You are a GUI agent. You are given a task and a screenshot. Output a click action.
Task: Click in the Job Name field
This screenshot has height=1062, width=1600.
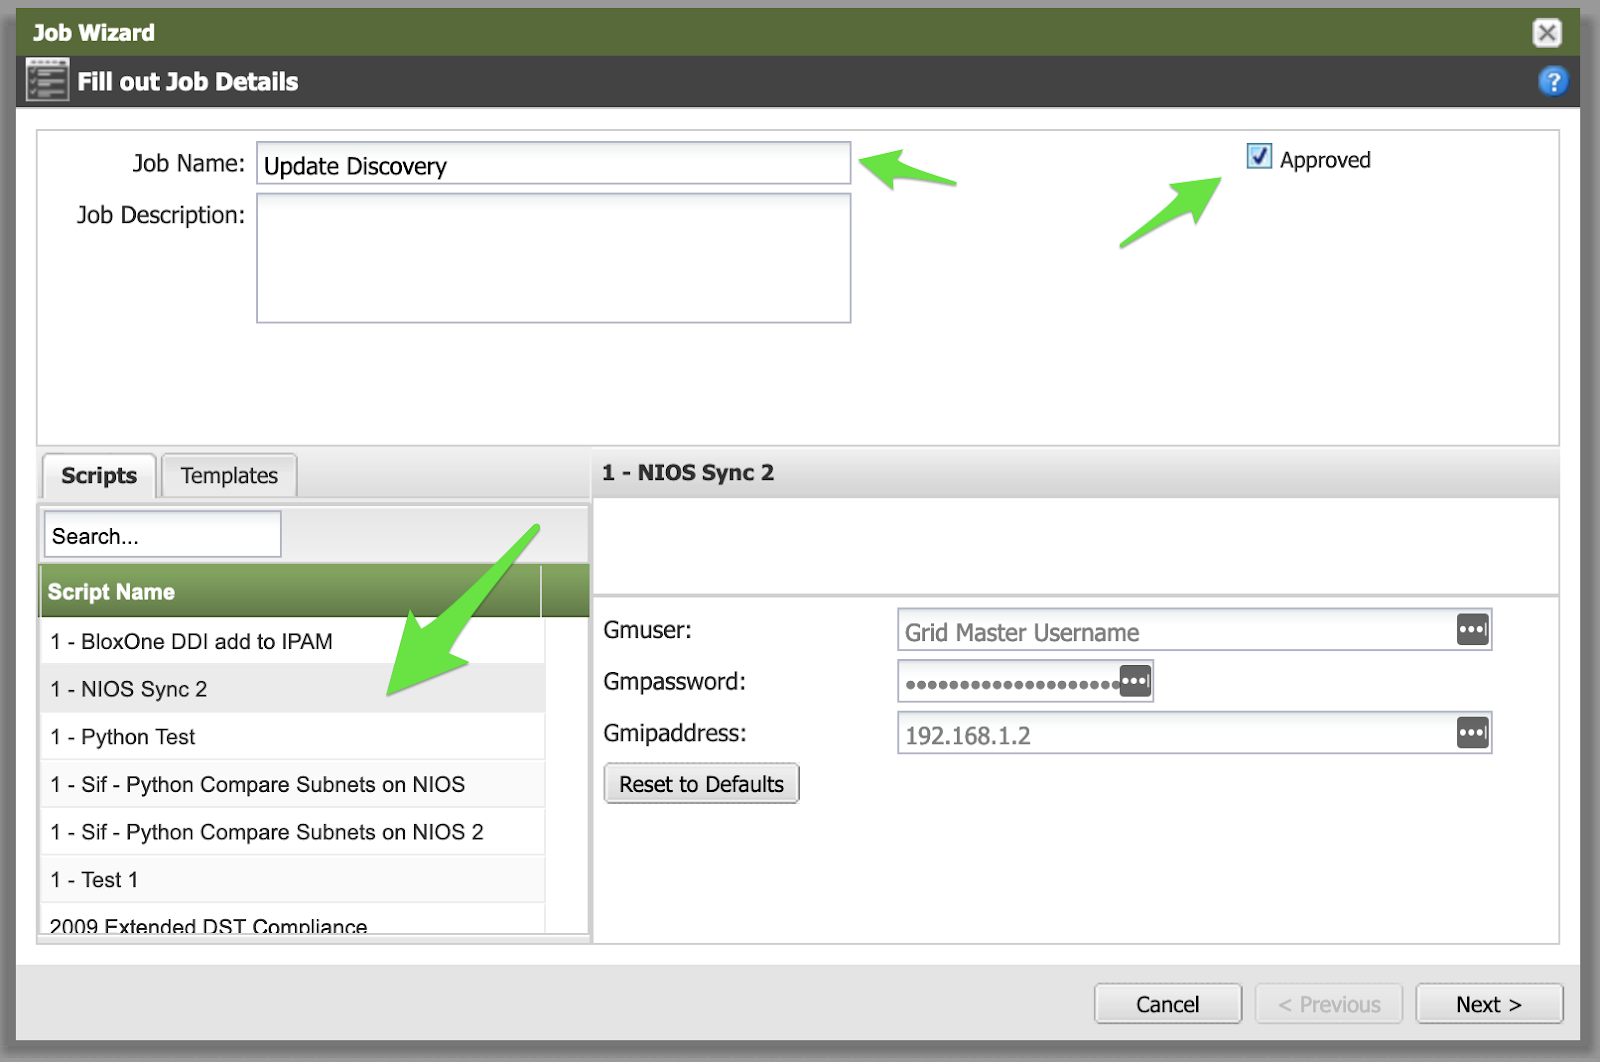(553, 165)
